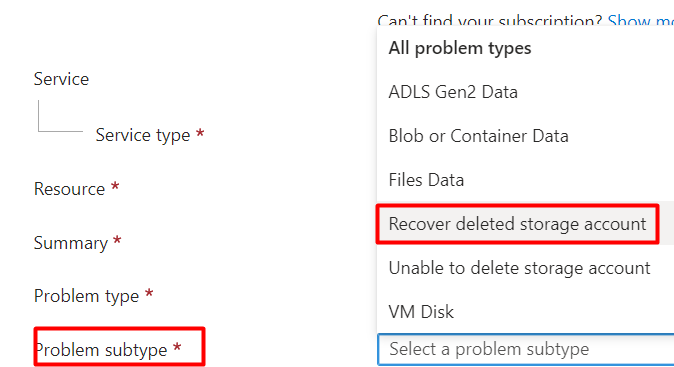Click the Service type label

tap(143, 135)
